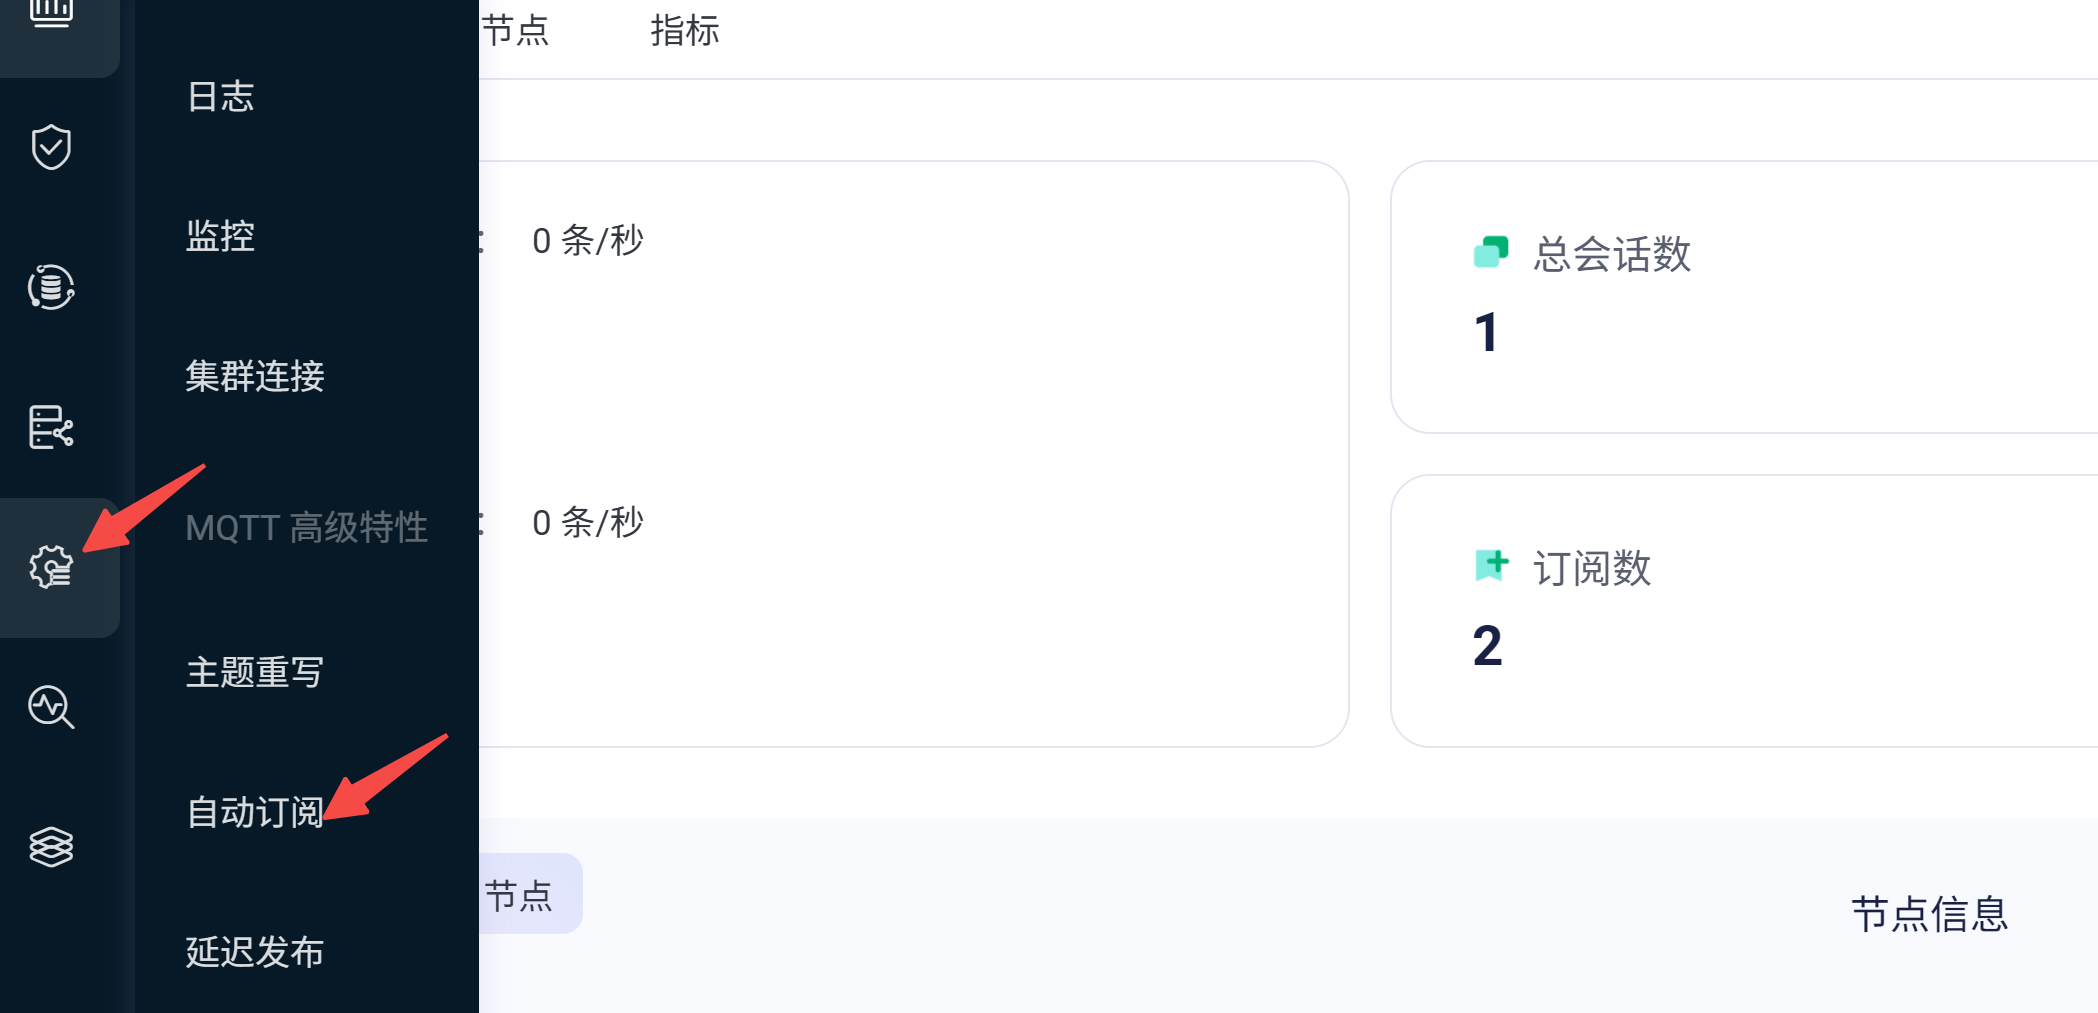
Task: Open the data integration sidebar icon
Action: (49, 288)
